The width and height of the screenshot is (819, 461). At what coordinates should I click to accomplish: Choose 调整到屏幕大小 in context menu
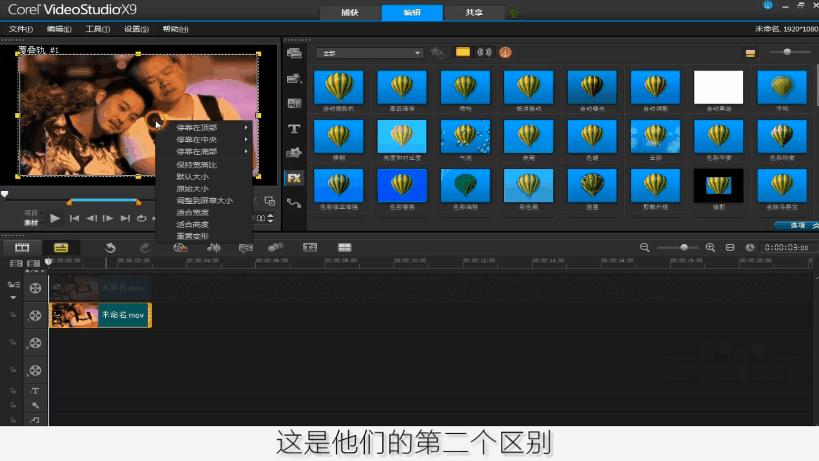(204, 200)
